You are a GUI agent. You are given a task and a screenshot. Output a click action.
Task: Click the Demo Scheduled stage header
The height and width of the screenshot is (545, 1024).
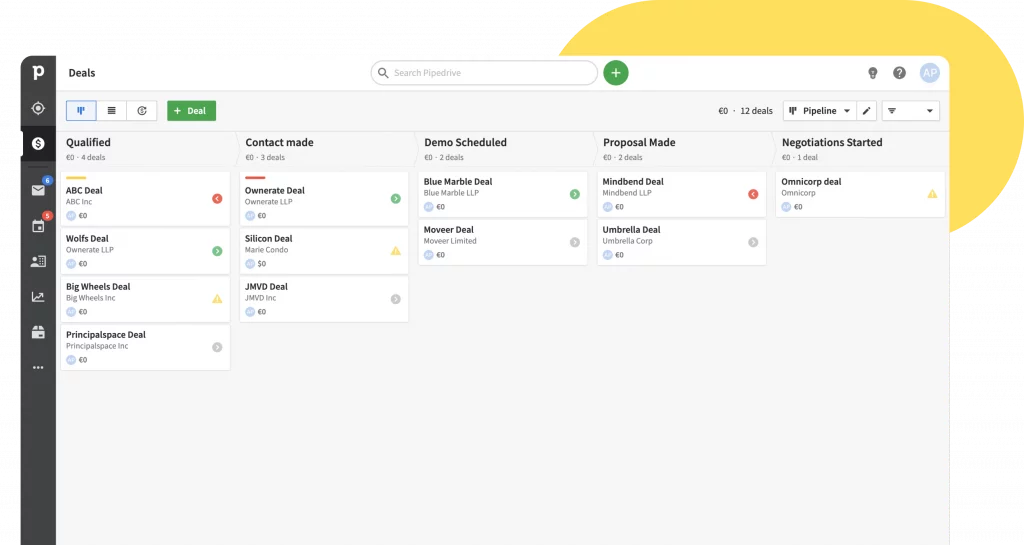(x=466, y=142)
